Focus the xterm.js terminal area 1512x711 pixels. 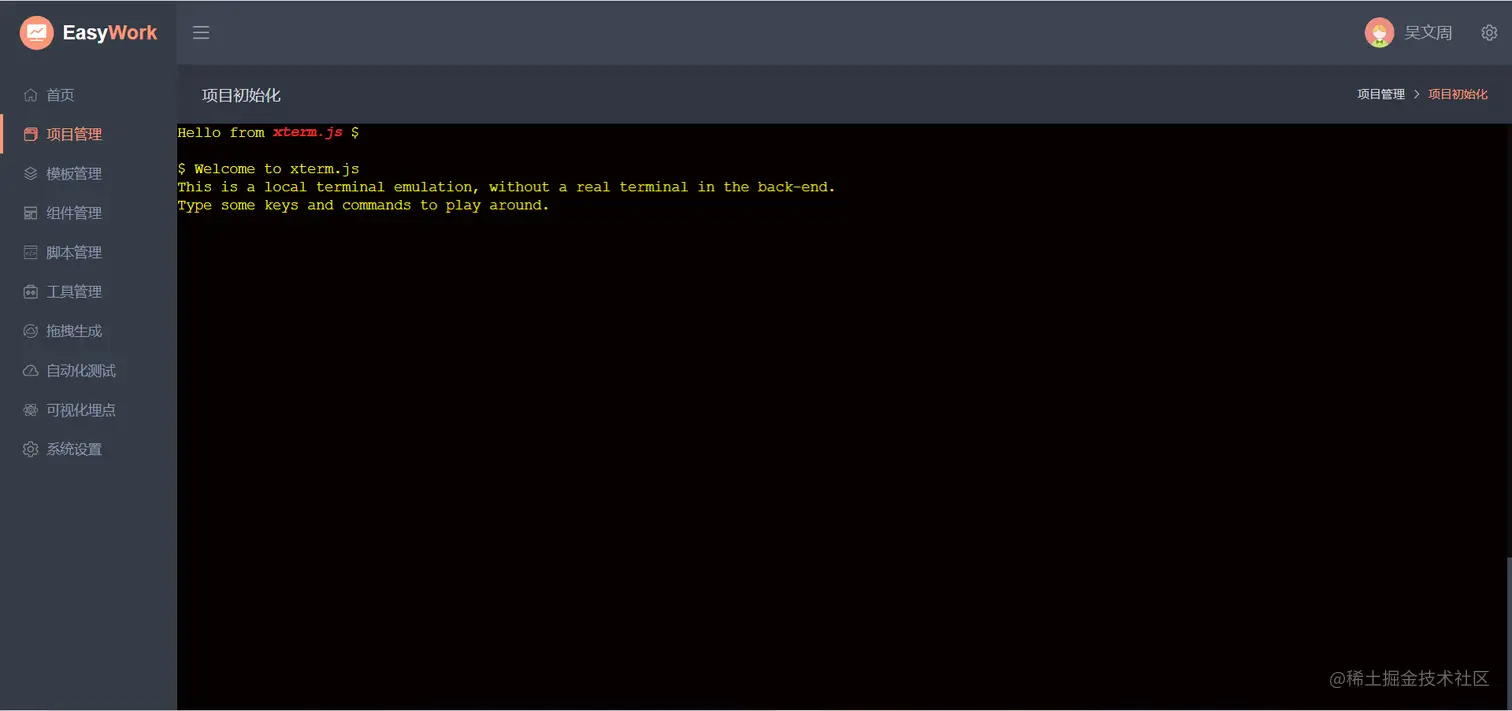[840, 417]
